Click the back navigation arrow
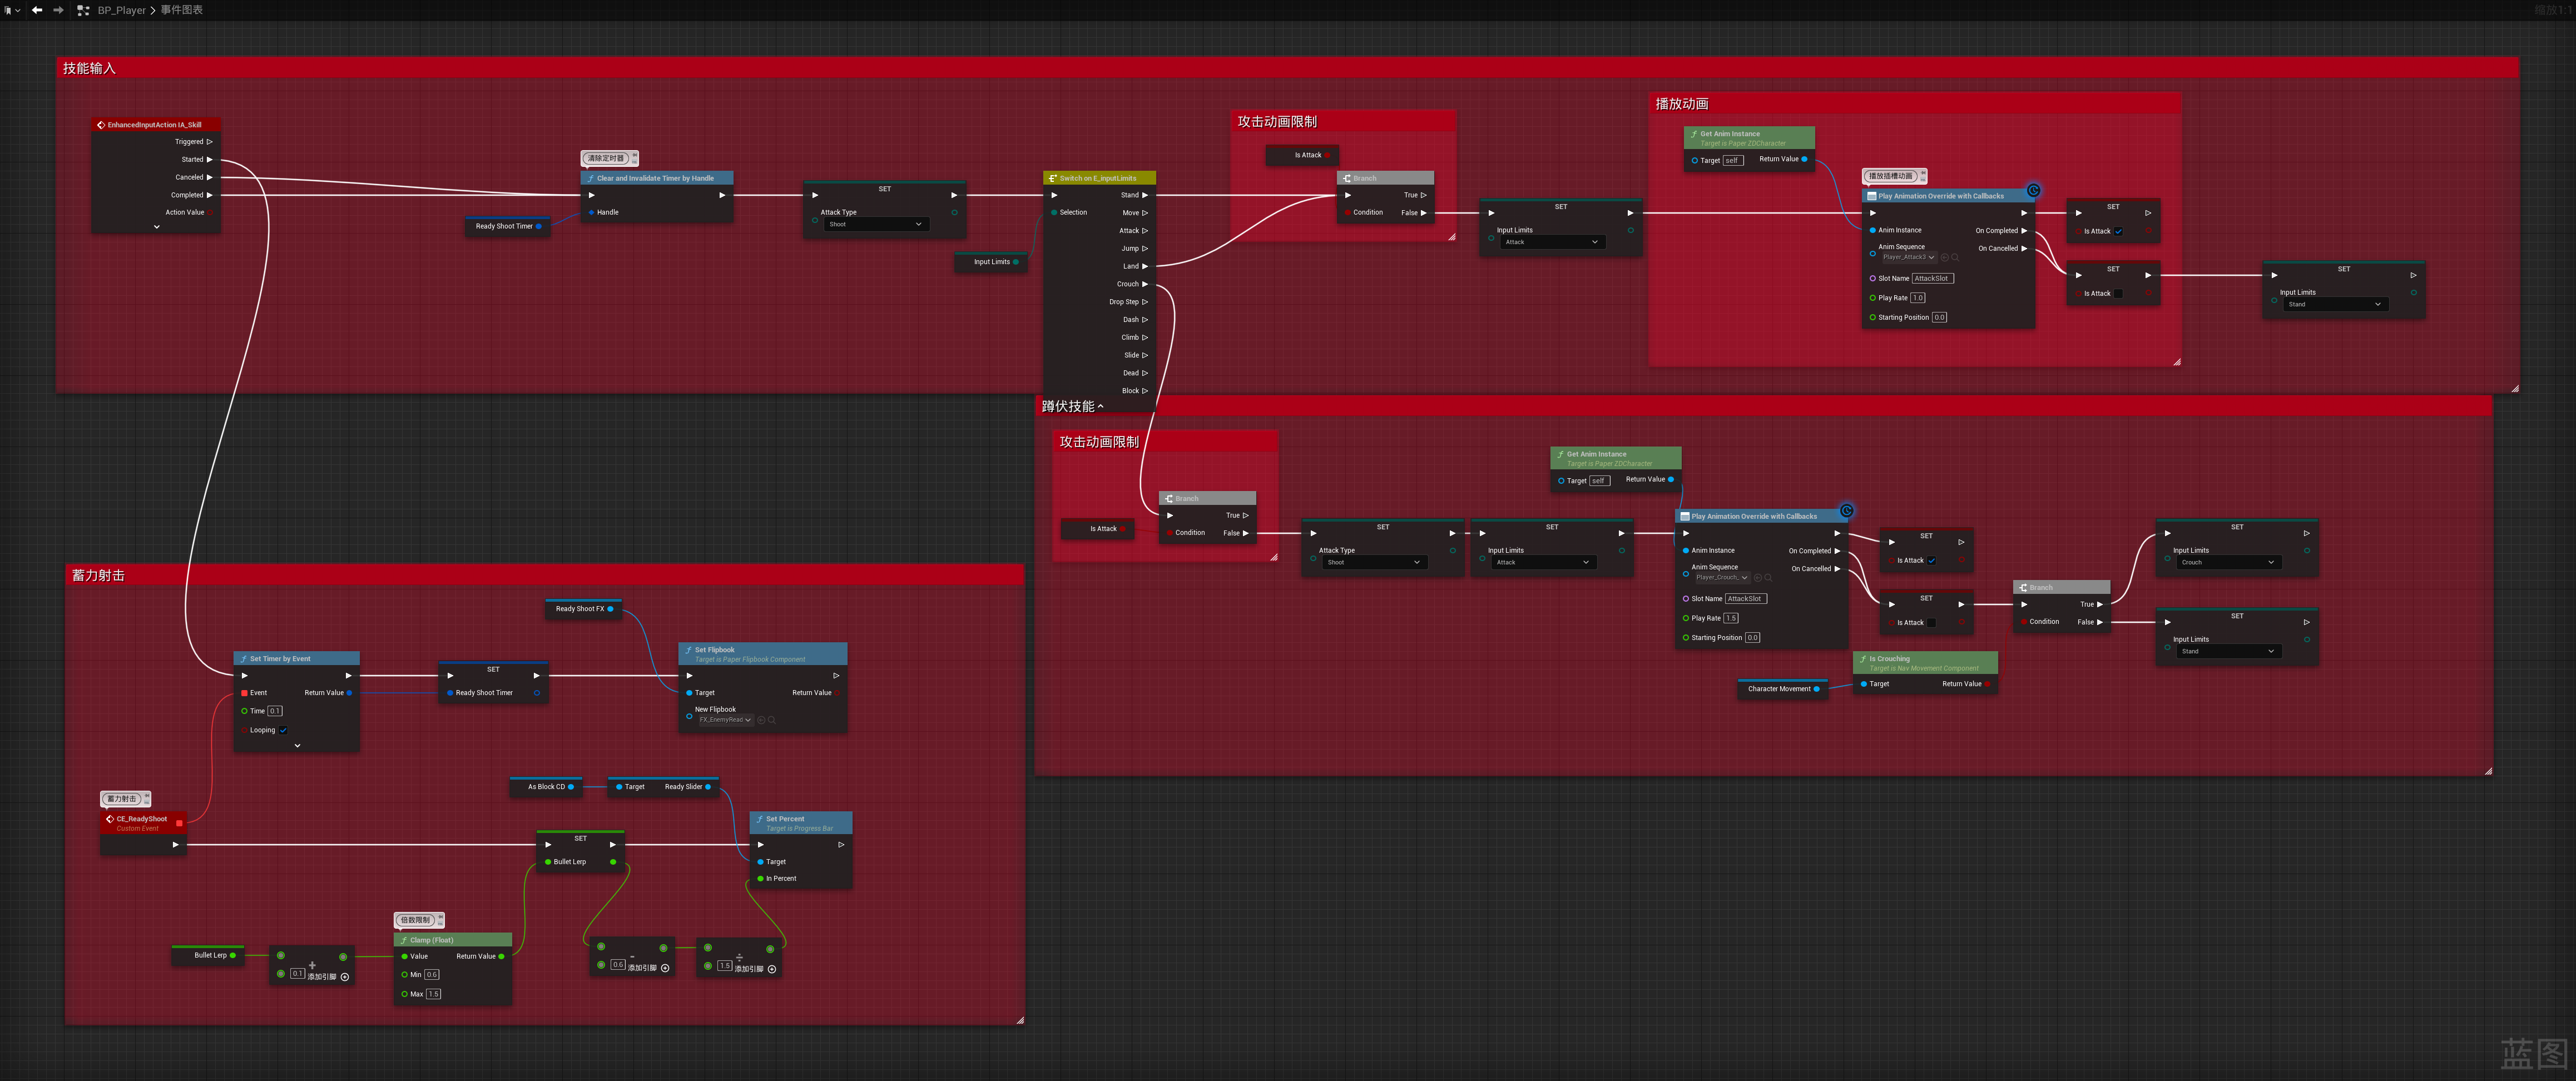Screen dimensions: 2576x1081 [x=37, y=10]
